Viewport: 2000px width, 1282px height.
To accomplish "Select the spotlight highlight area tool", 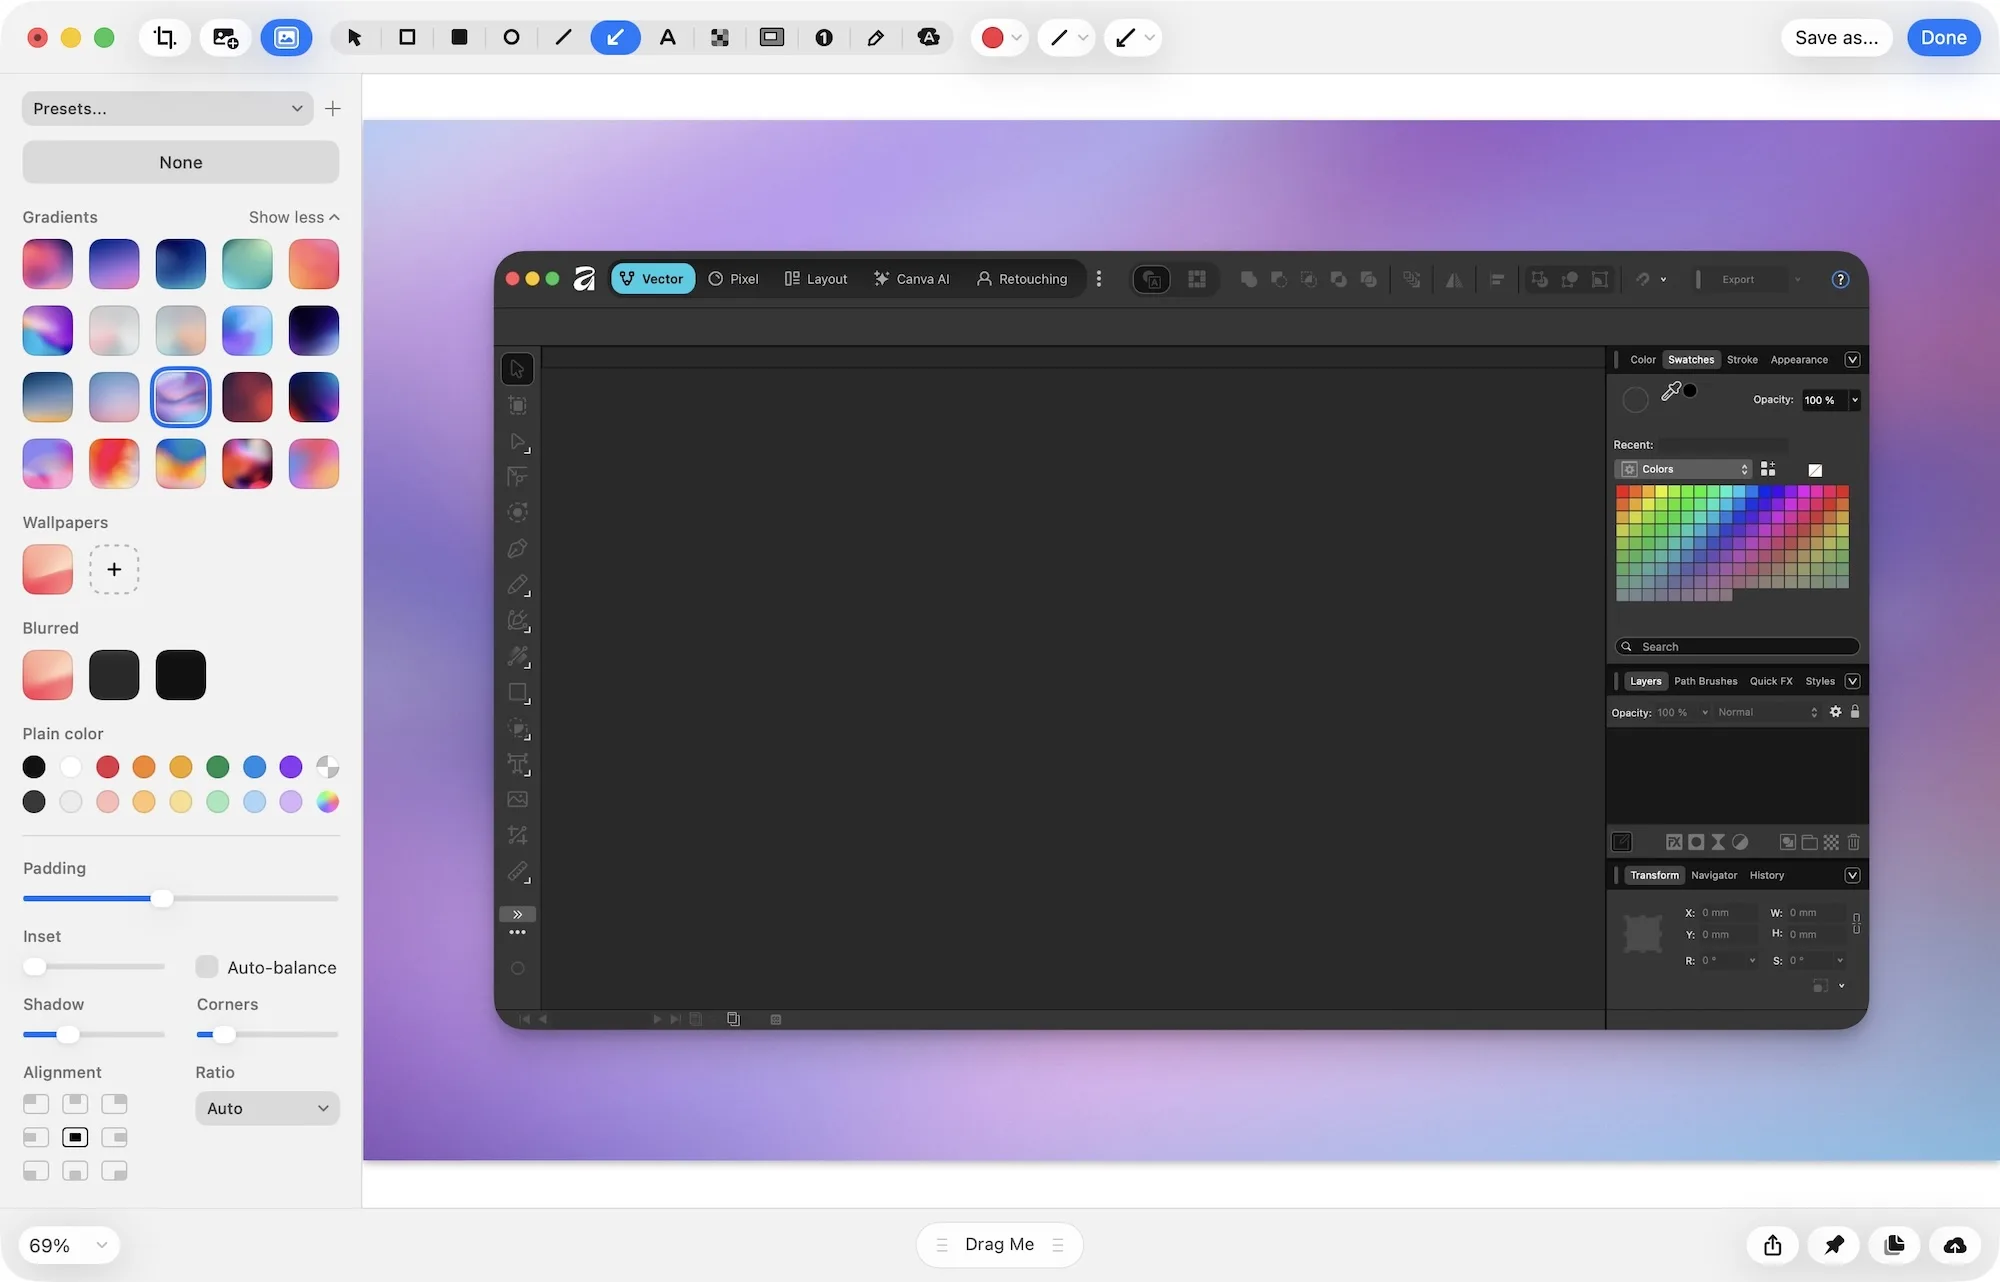I will click(772, 38).
